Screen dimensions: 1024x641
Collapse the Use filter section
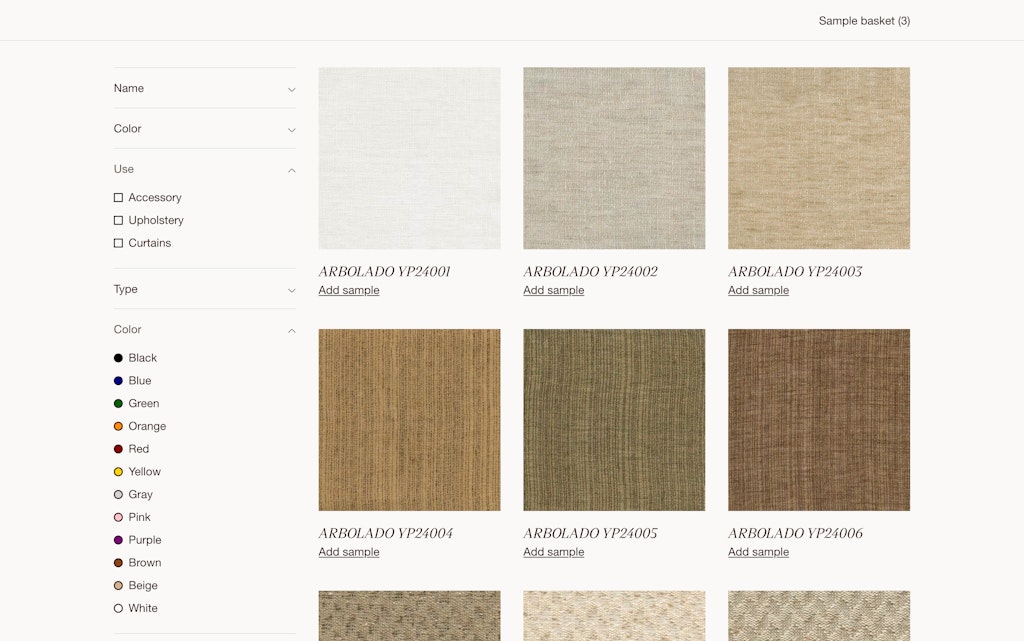pyautogui.click(x=291, y=170)
